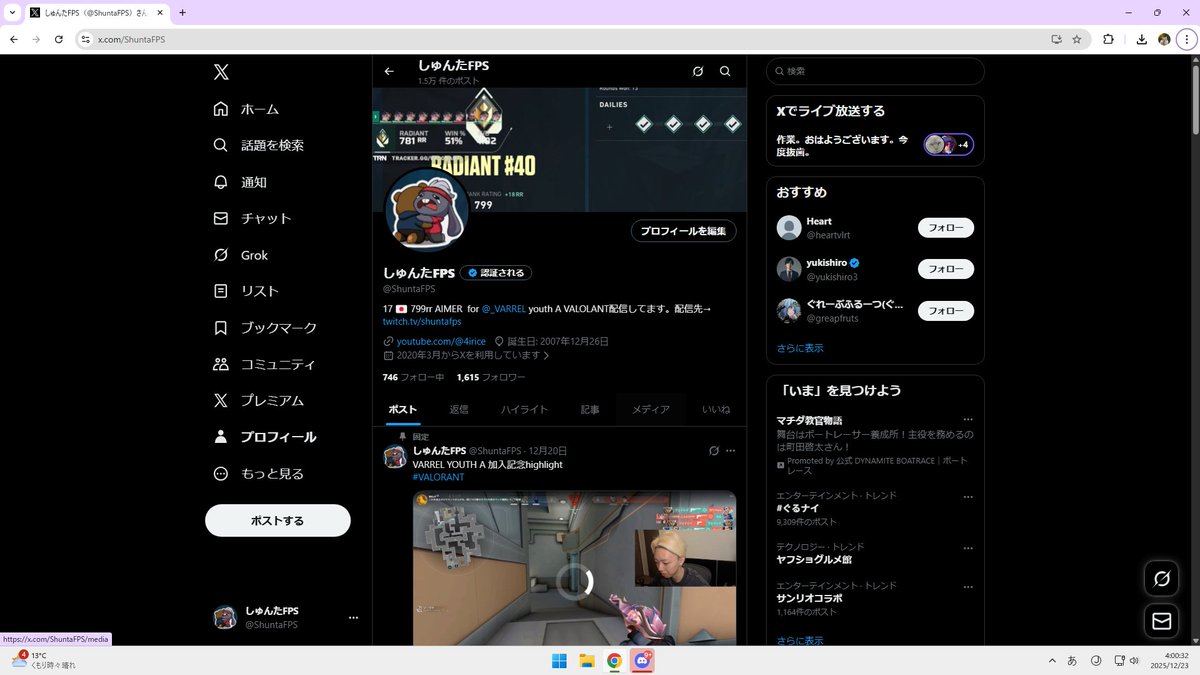Open チャット in sidebar
The height and width of the screenshot is (675, 1200).
click(x=252, y=218)
